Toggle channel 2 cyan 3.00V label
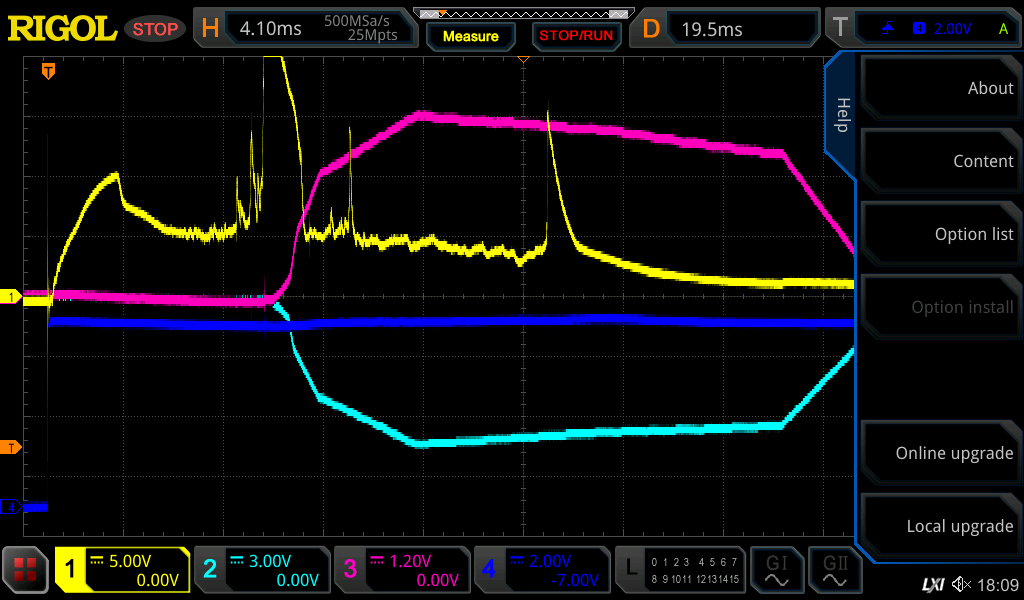This screenshot has height=600, width=1024. 261,570
